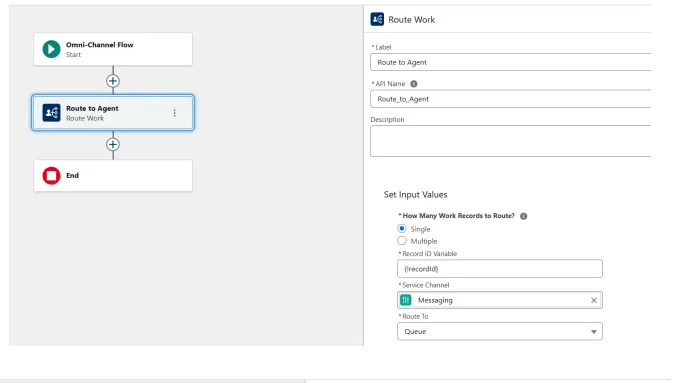
Task: Click the Record ID Variable field
Action: coord(500,268)
